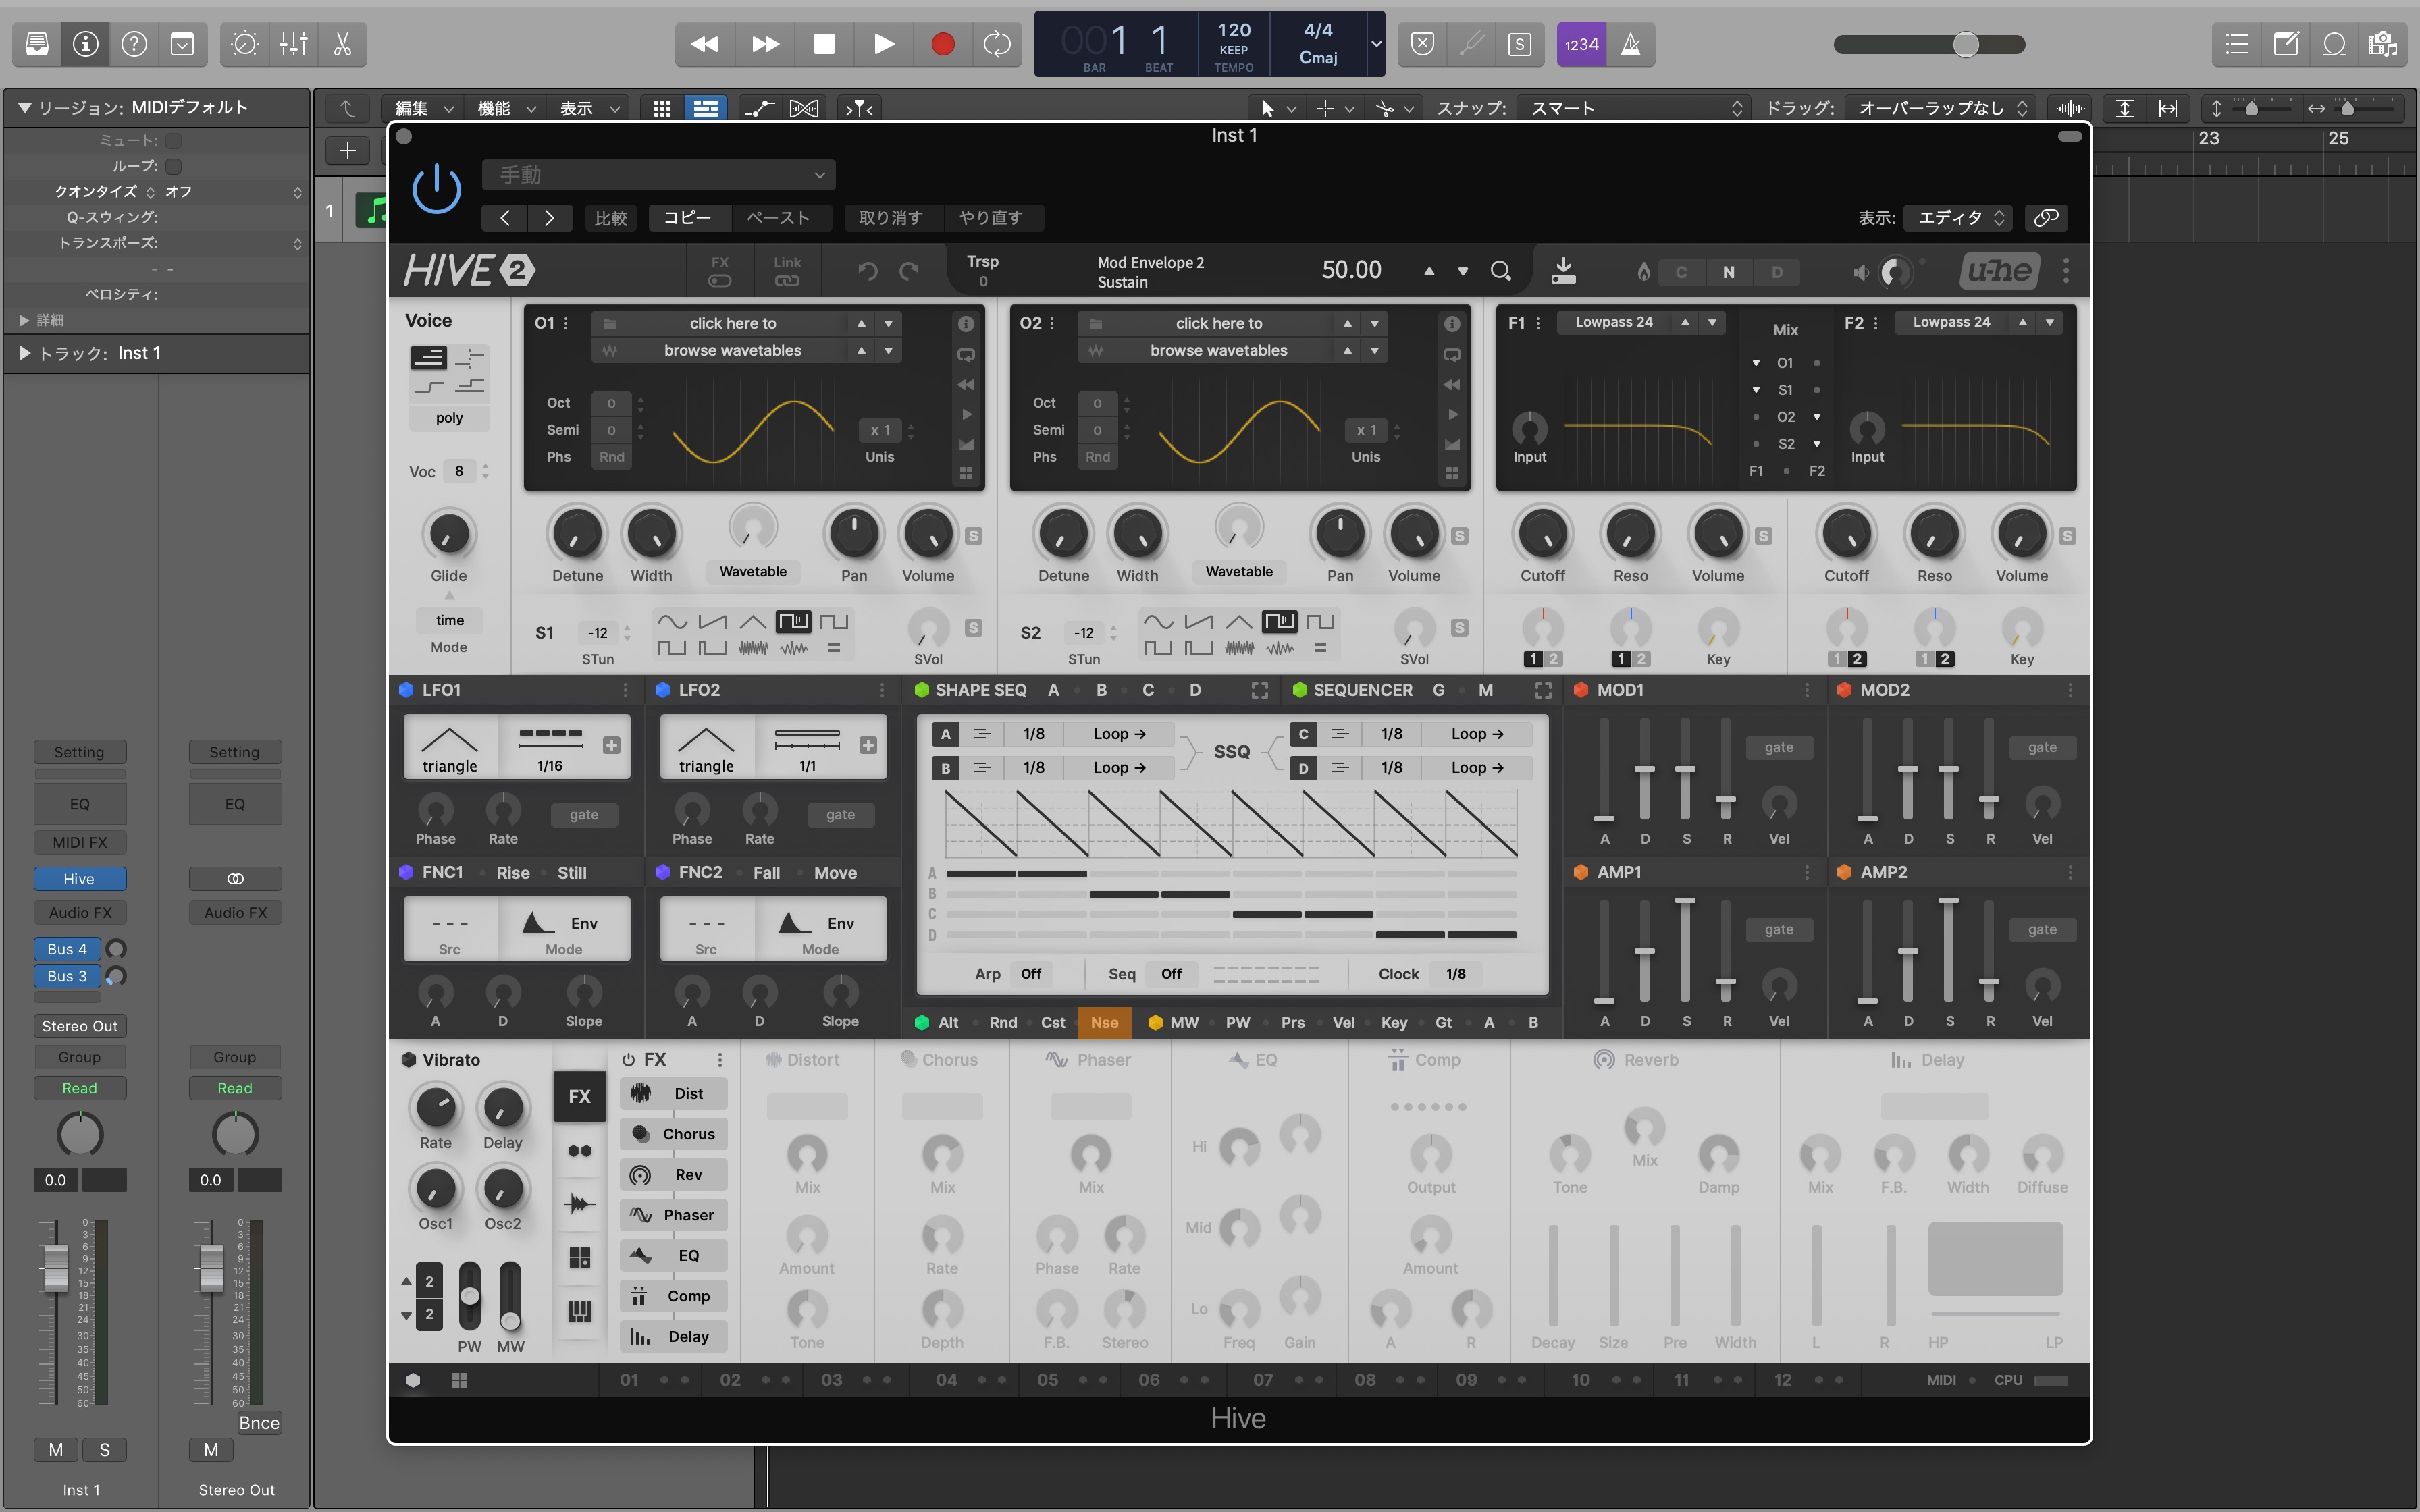
Task: Toggle the metronome icon
Action: [1630, 44]
